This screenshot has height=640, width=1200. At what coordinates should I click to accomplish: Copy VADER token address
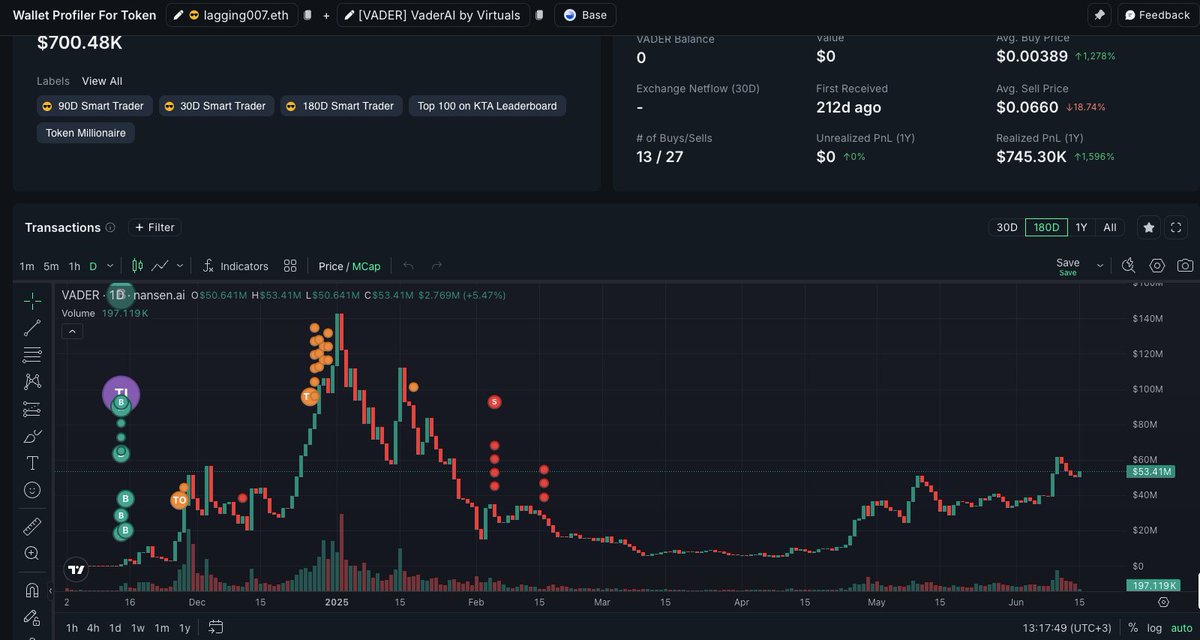[539, 15]
